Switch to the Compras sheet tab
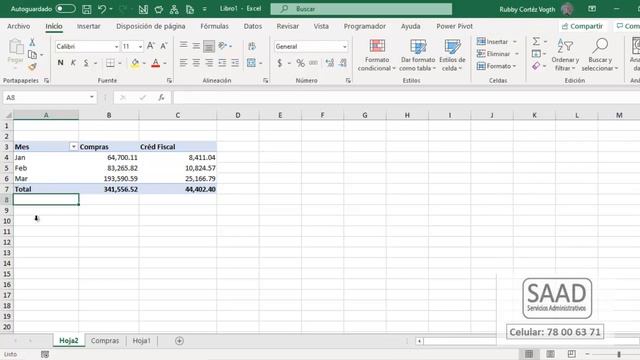This screenshot has width=640, height=360. (105, 340)
